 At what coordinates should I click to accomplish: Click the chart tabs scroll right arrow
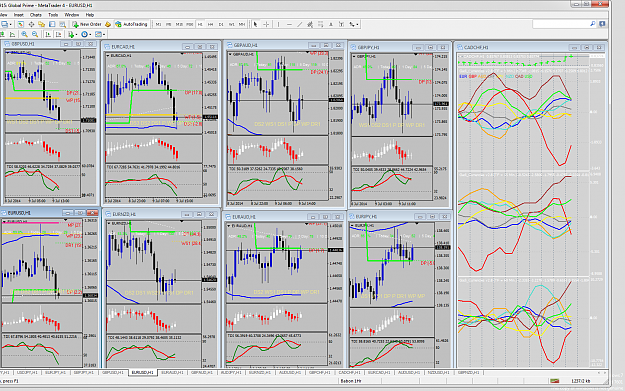[605, 372]
